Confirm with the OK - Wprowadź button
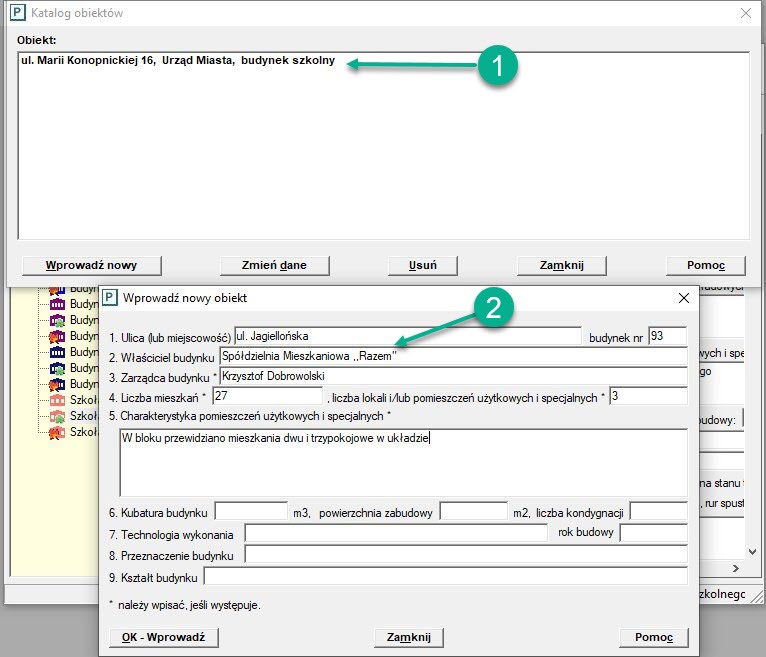 point(163,637)
